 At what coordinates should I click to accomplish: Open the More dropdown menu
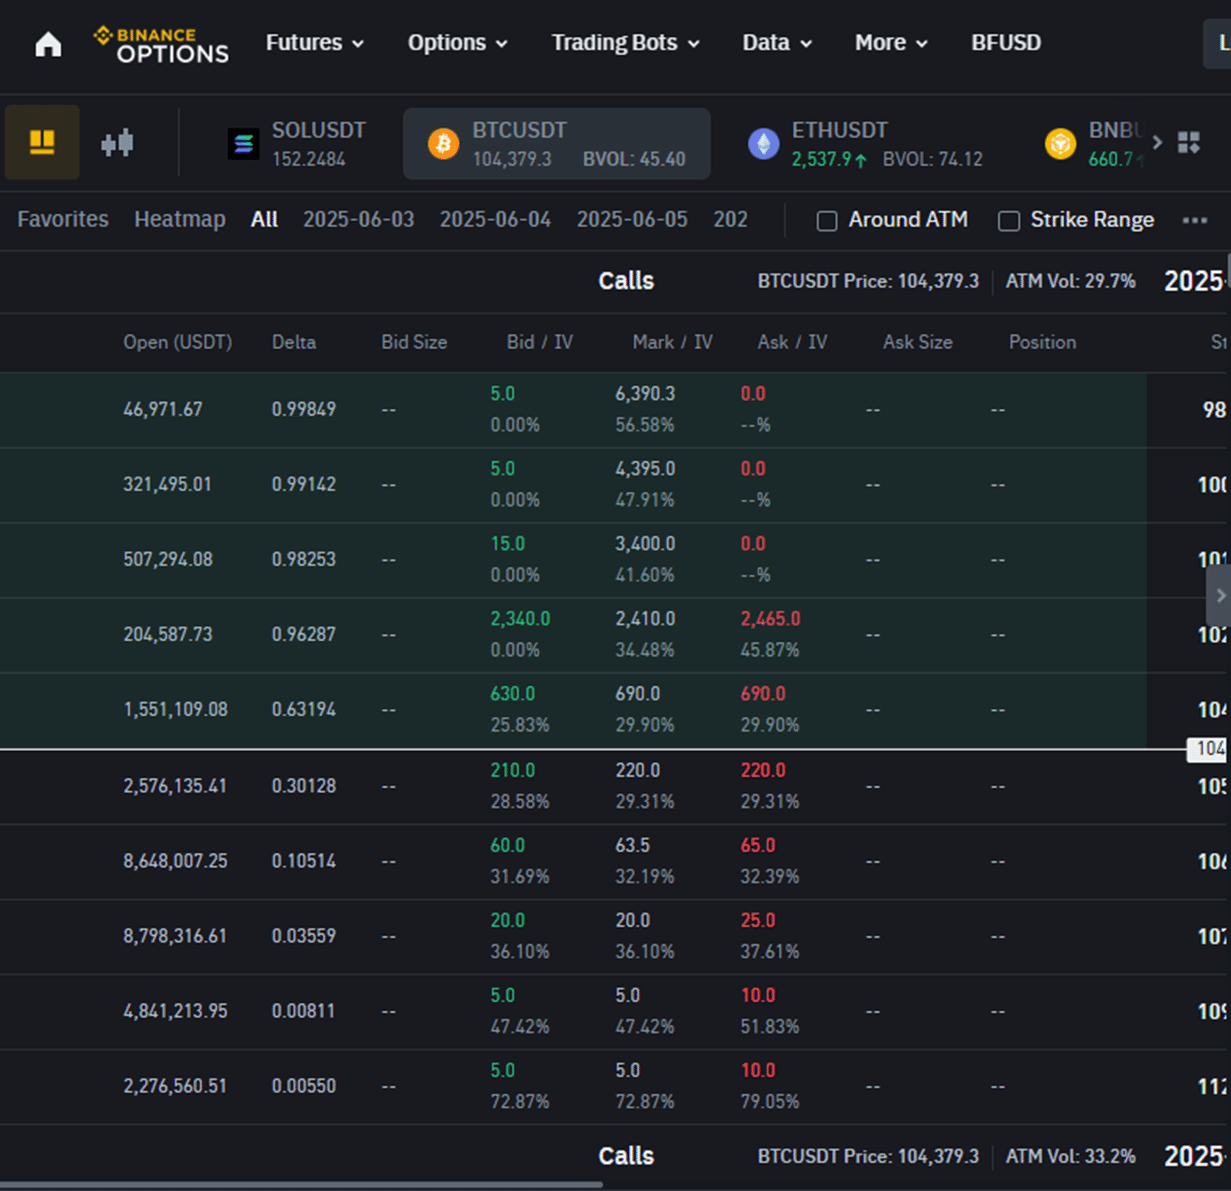(x=891, y=43)
